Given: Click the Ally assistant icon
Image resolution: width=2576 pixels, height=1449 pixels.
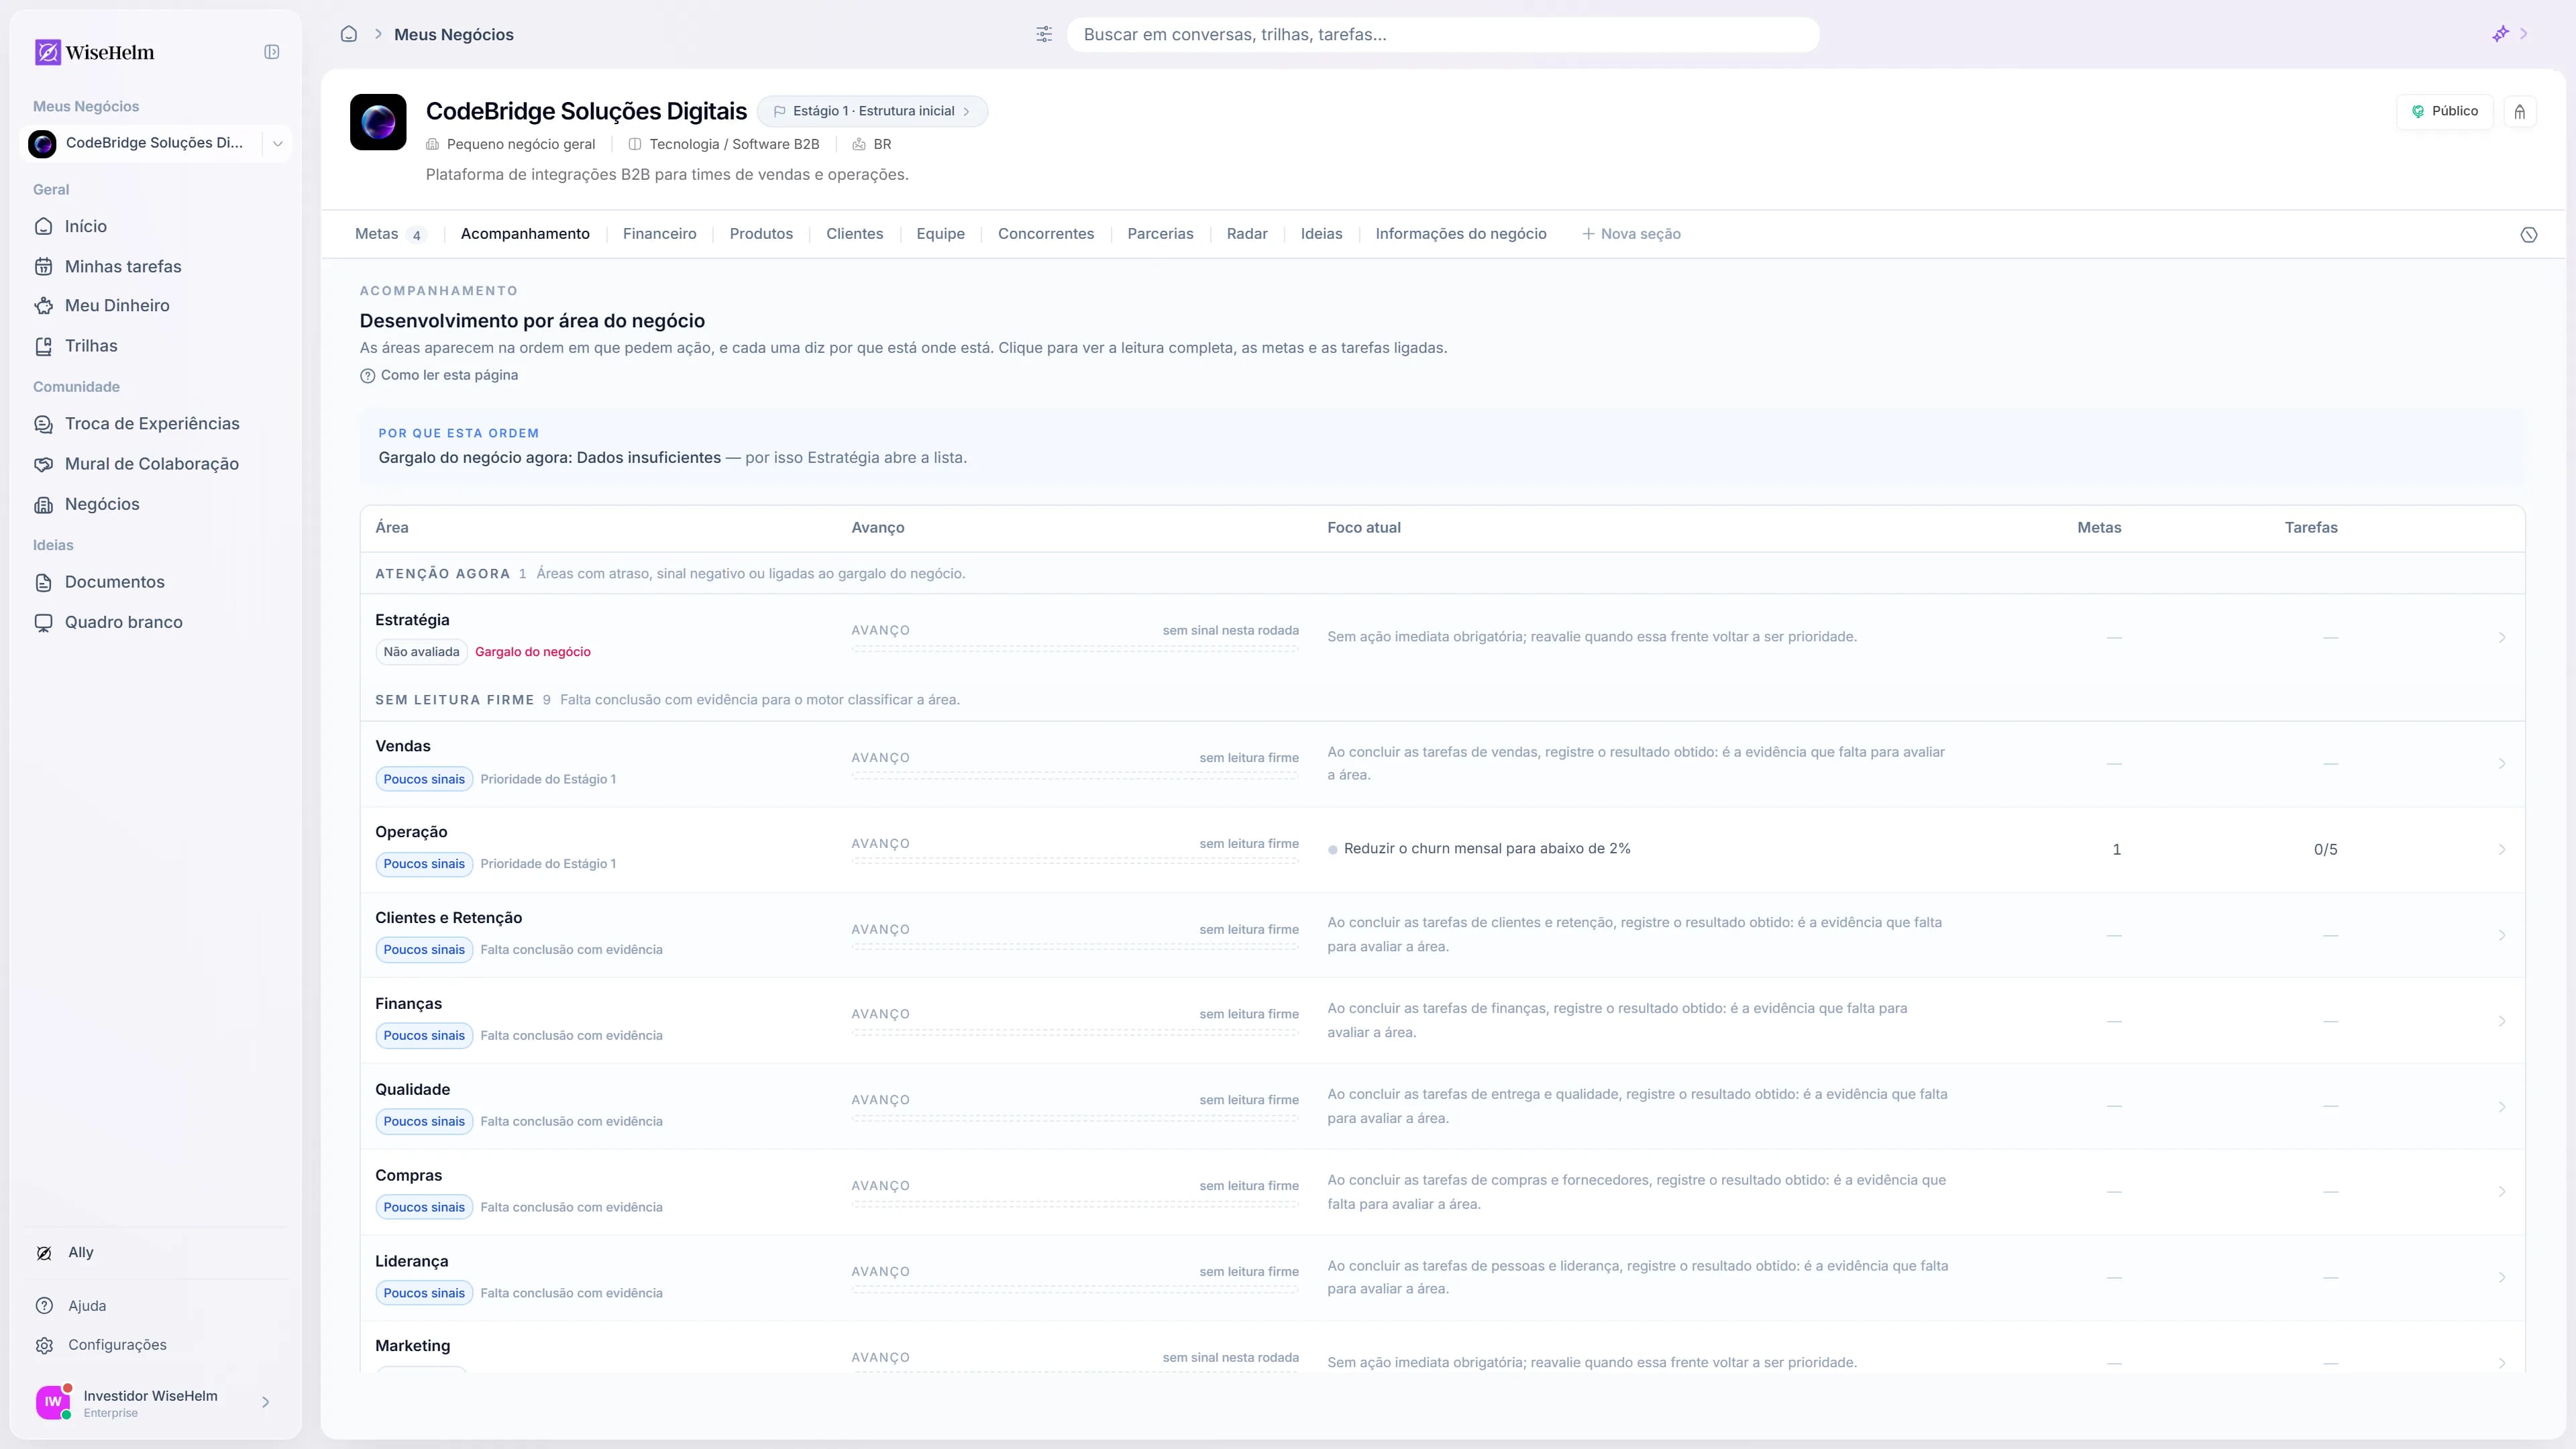Looking at the screenshot, I should click(44, 1253).
